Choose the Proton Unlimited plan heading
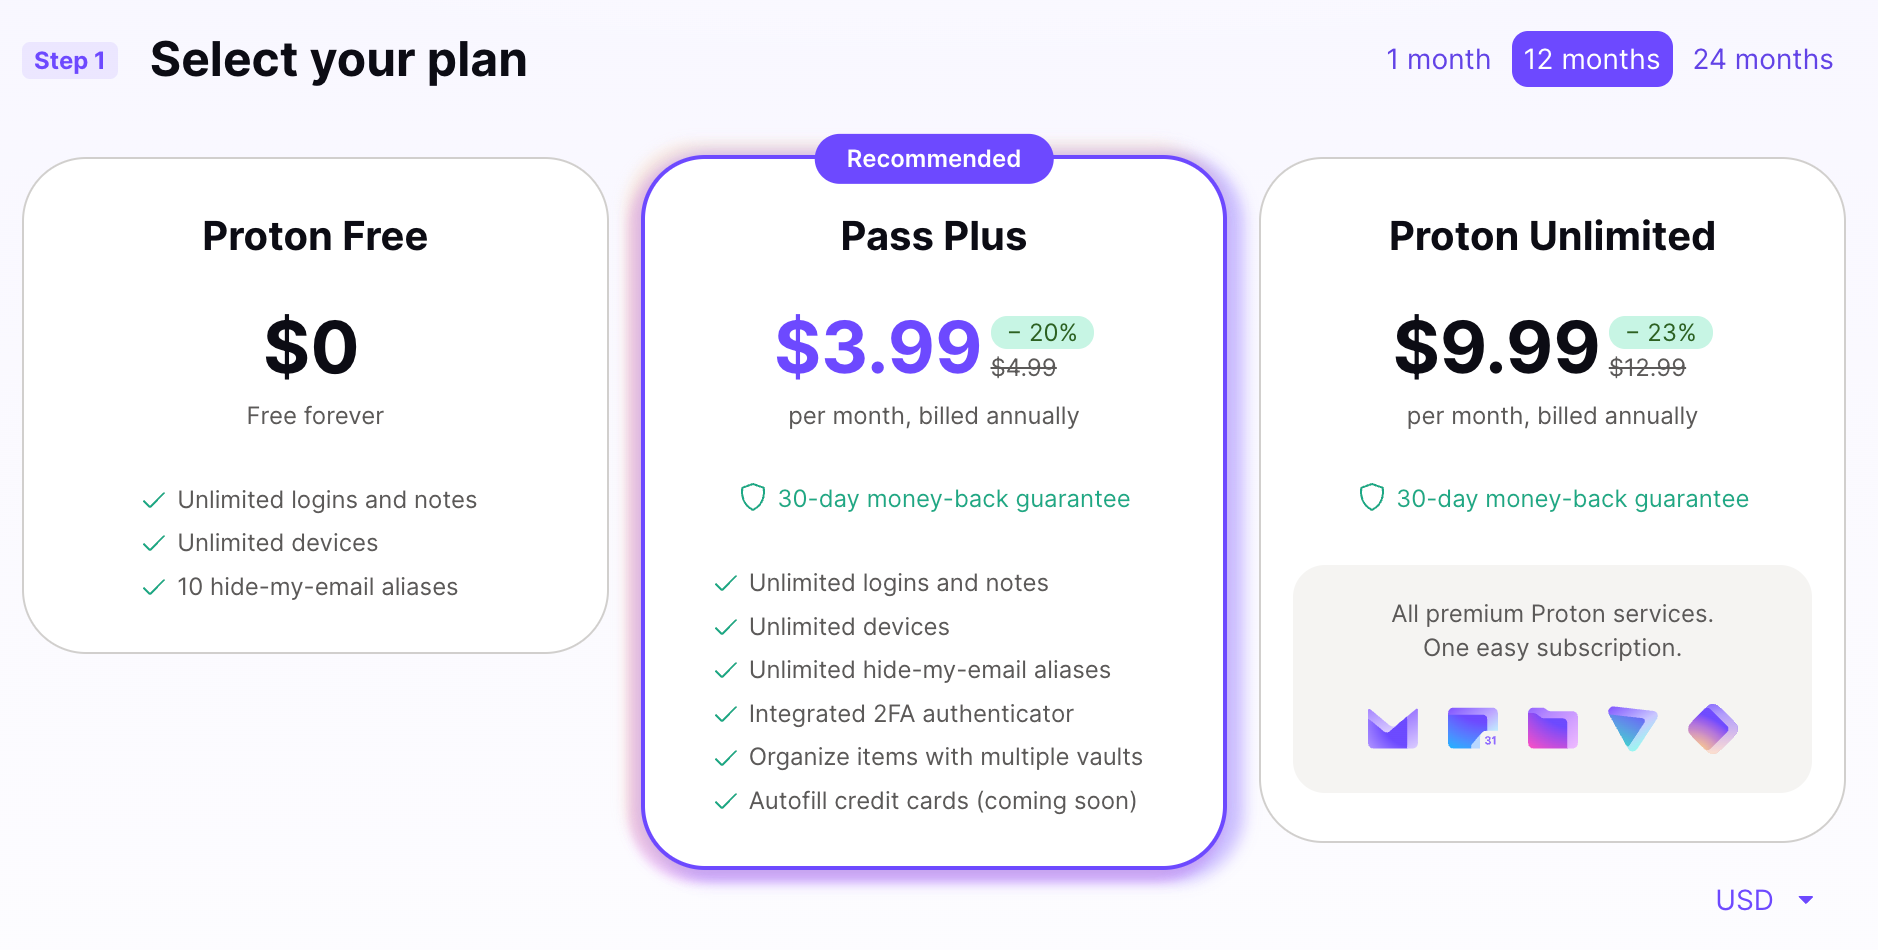The height and width of the screenshot is (950, 1878). [1552, 237]
